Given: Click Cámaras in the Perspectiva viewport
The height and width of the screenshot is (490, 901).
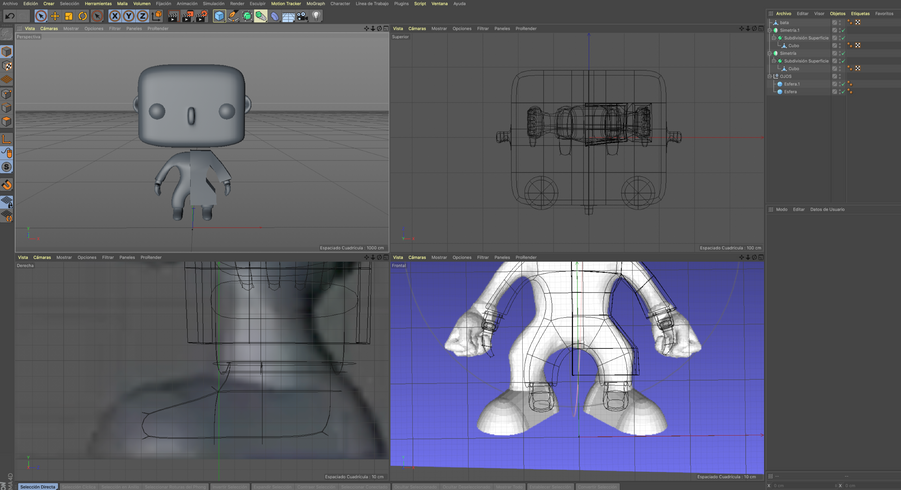Looking at the screenshot, I should [x=47, y=28].
